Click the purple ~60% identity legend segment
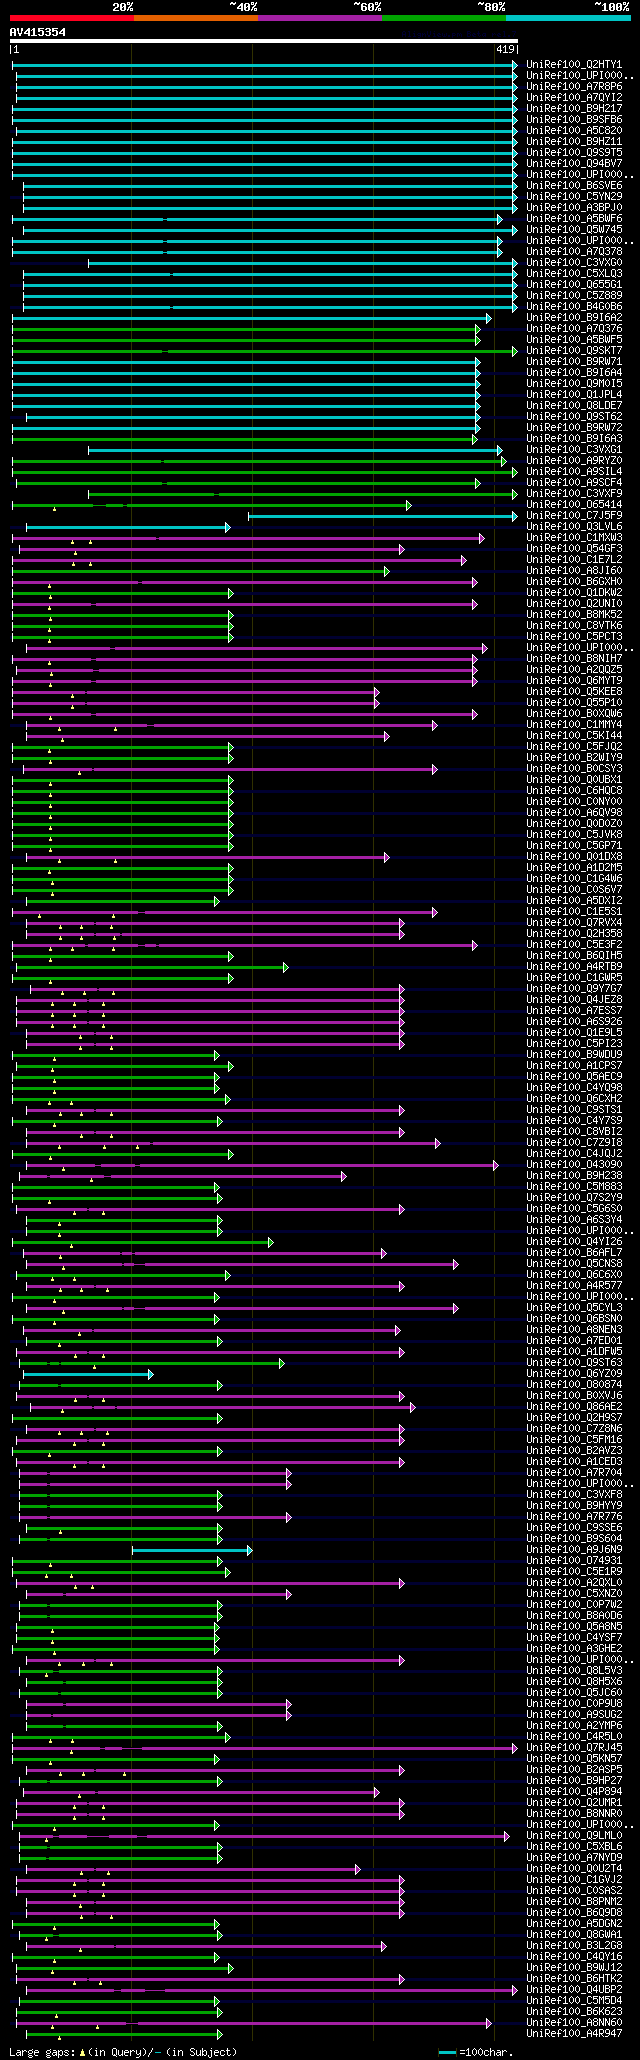 pyautogui.click(x=320, y=17)
